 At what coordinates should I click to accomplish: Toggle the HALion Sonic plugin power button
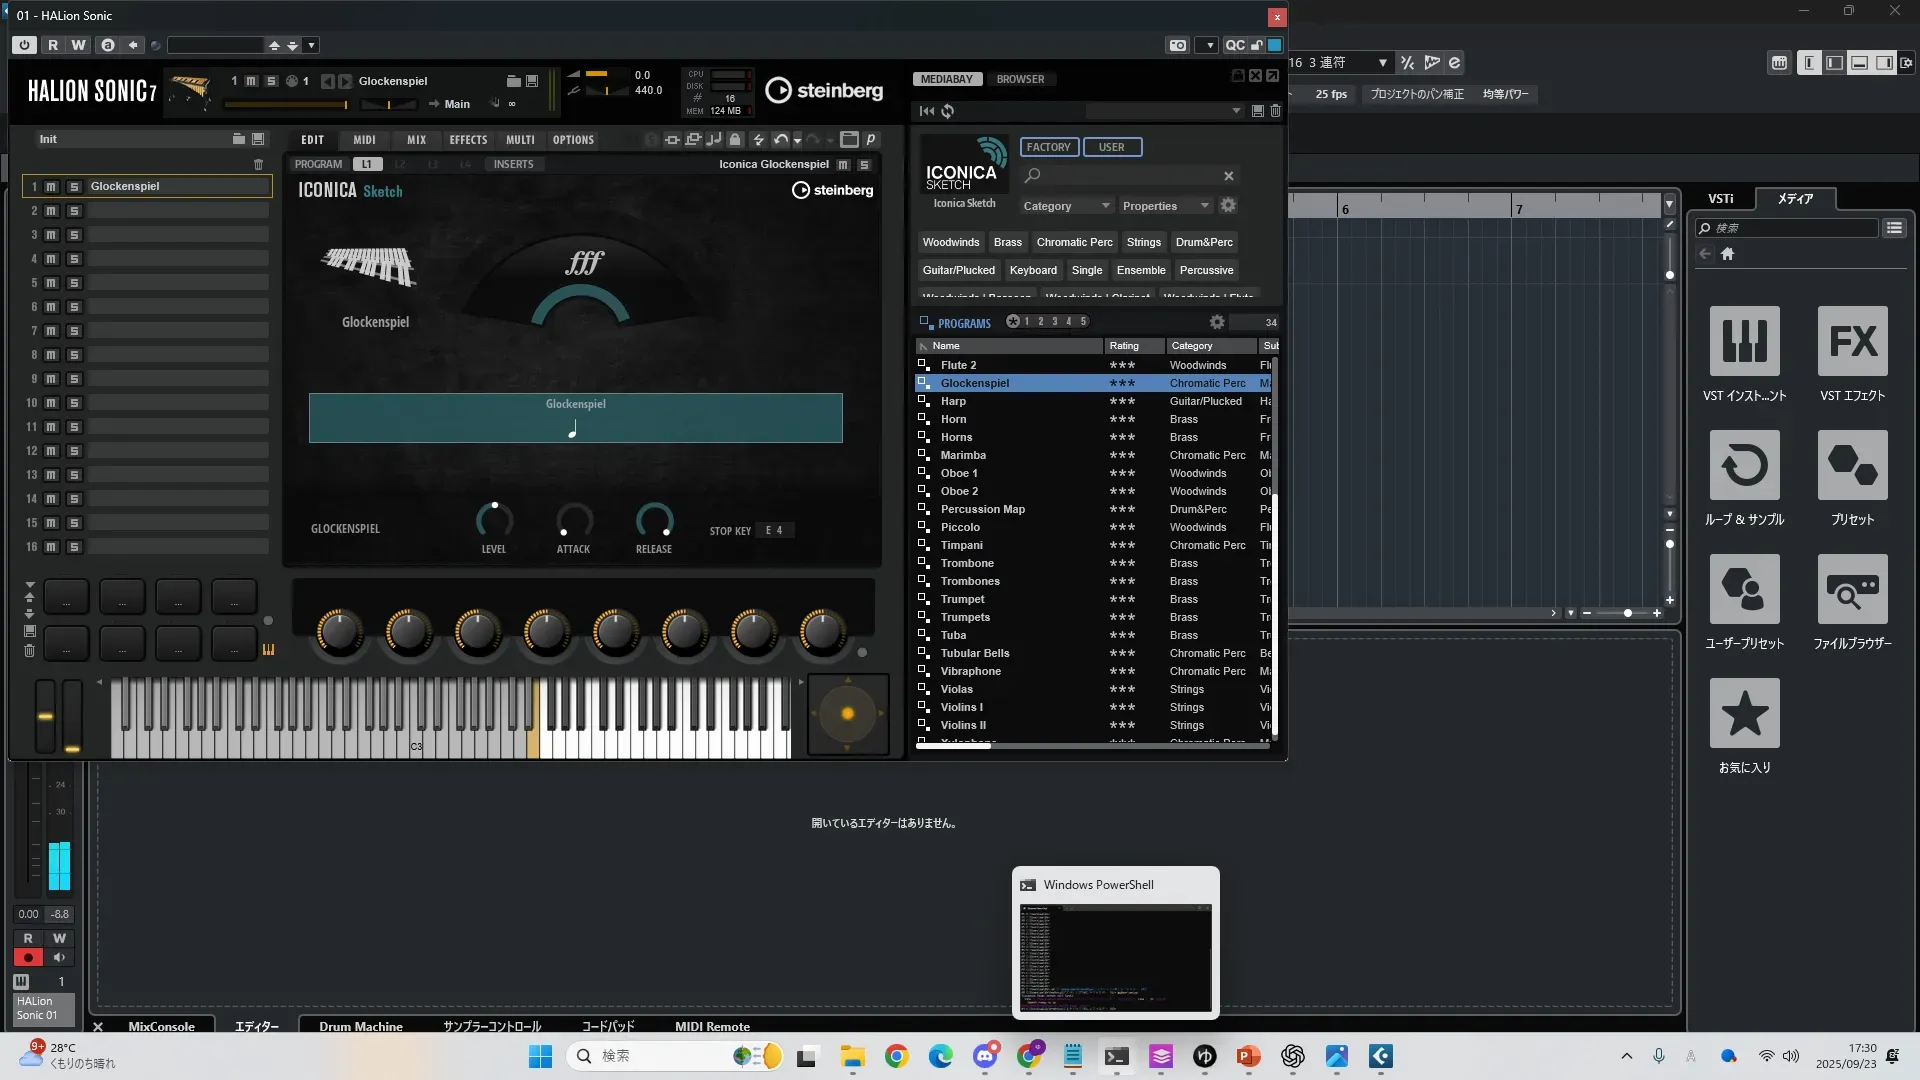[x=24, y=45]
